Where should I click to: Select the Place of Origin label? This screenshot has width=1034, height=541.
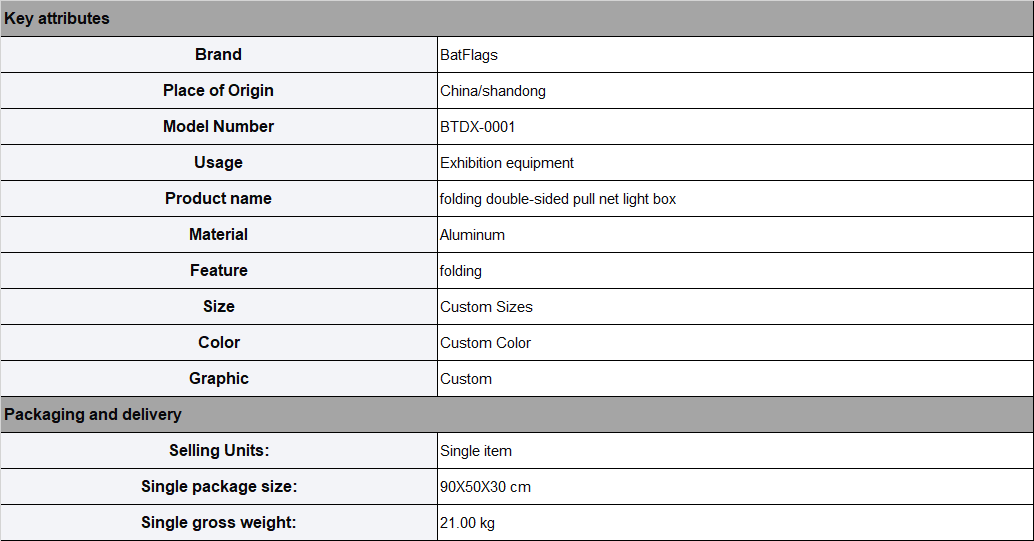[x=218, y=90]
